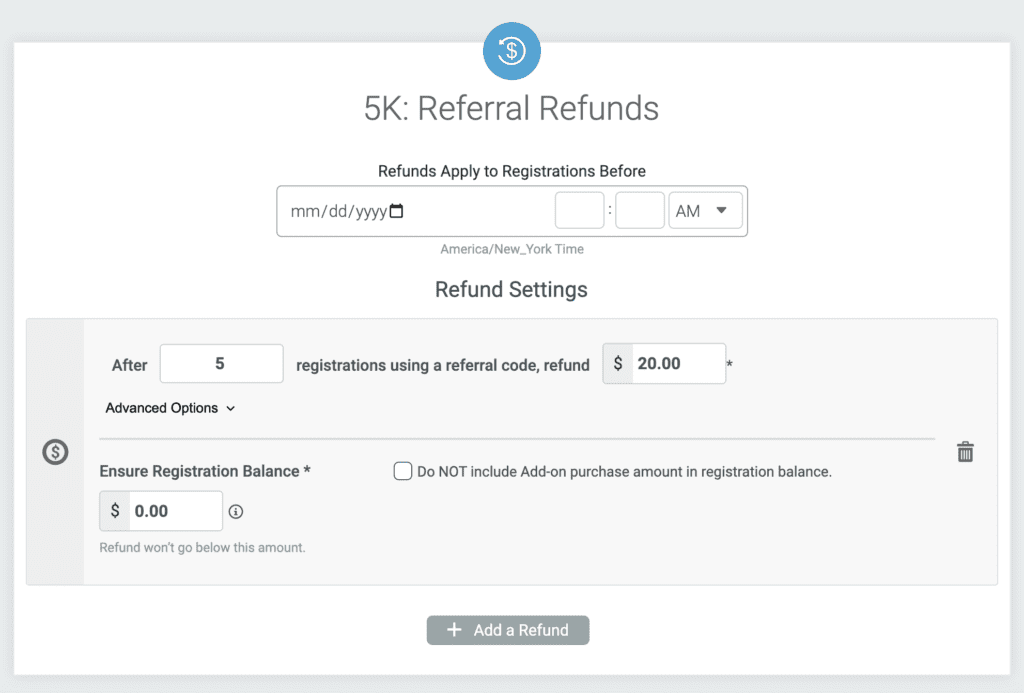Click the Add a Refund button
Viewport: 1024px width, 693px height.
click(x=508, y=630)
